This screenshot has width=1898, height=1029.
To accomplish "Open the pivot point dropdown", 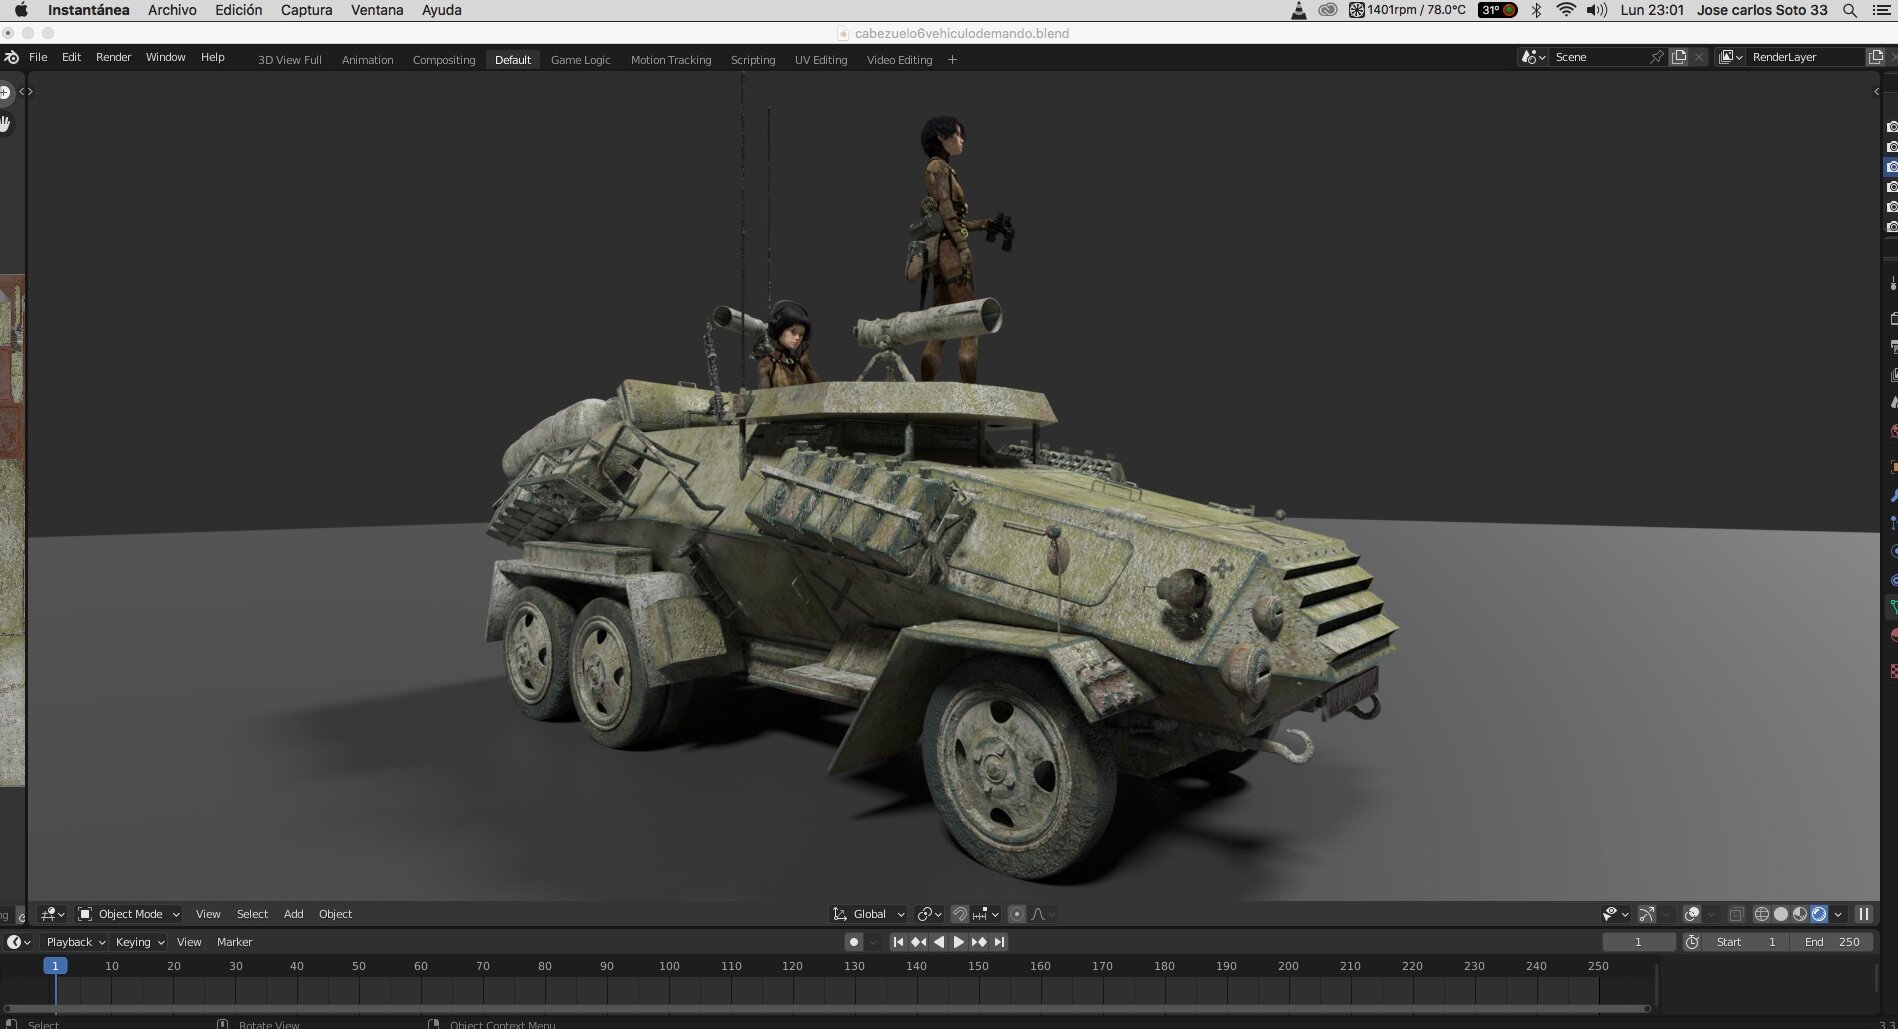I will (929, 914).
